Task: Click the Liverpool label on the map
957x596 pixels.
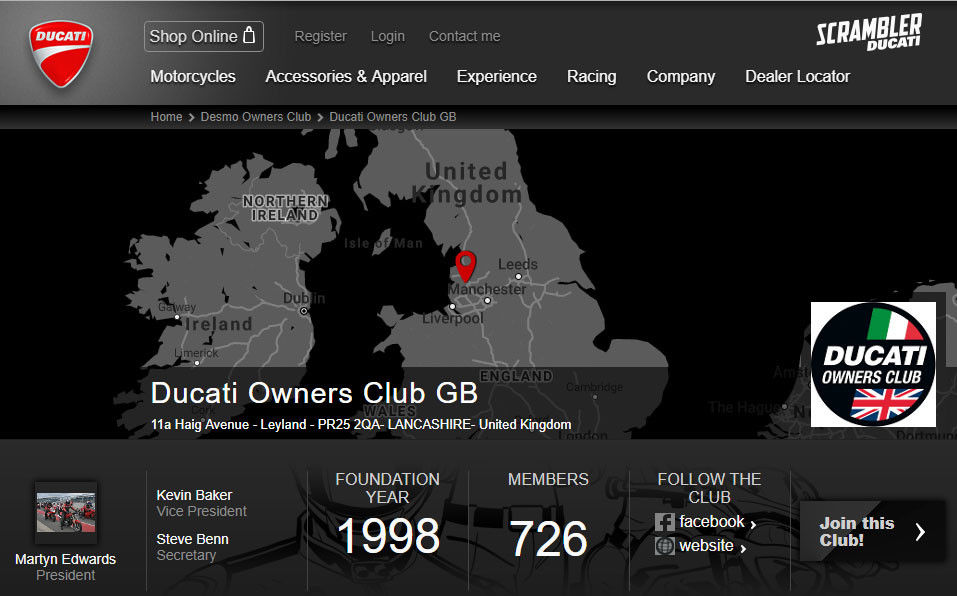Action: pyautogui.click(x=452, y=318)
